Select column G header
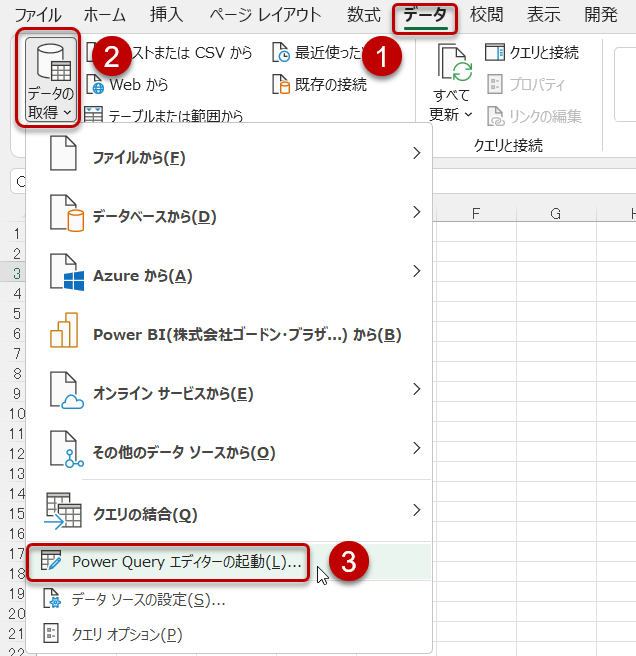This screenshot has width=636, height=656. coord(556,213)
